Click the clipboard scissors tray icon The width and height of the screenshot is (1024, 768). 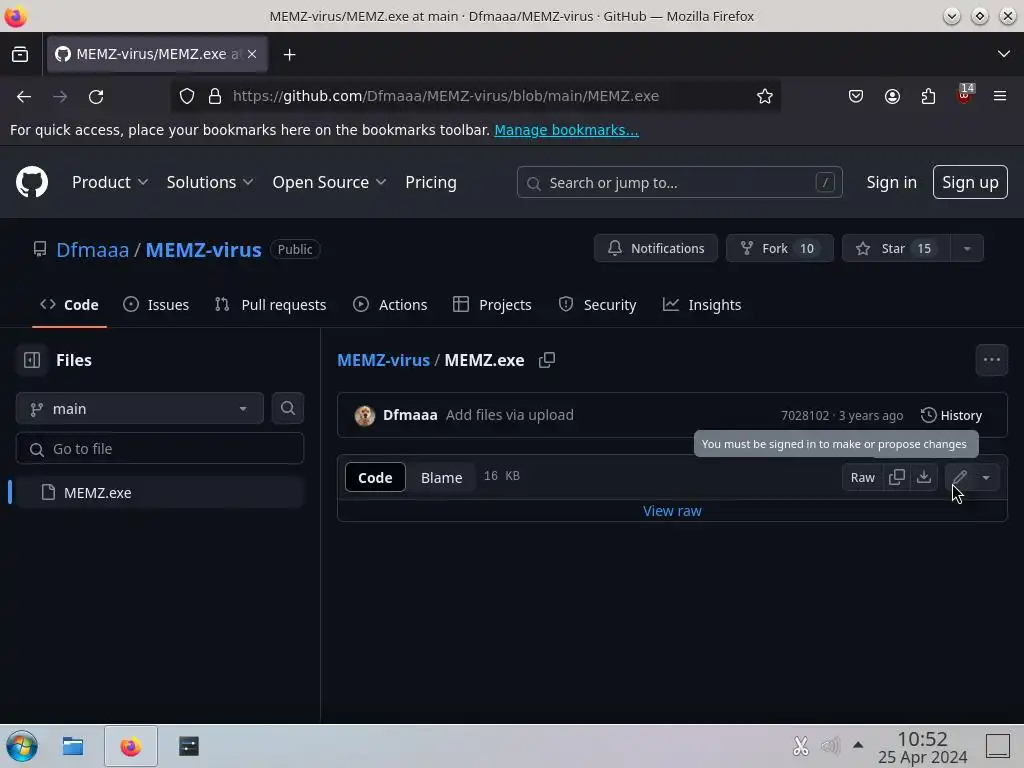pyautogui.click(x=801, y=745)
